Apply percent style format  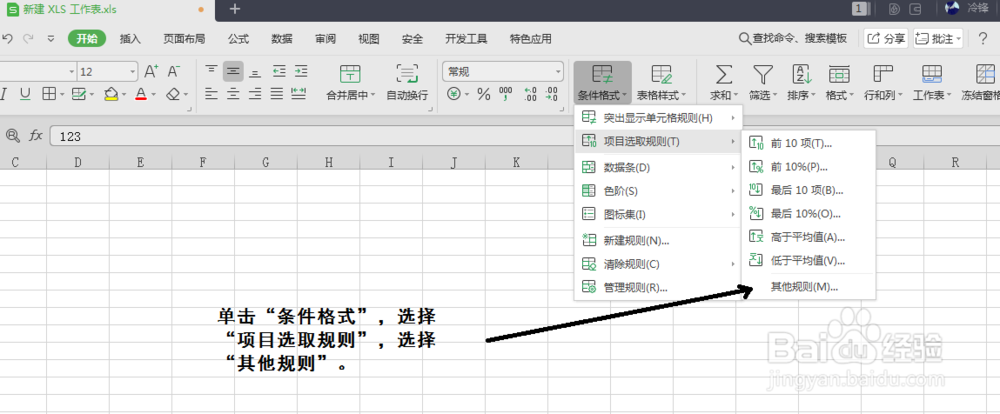(x=484, y=94)
